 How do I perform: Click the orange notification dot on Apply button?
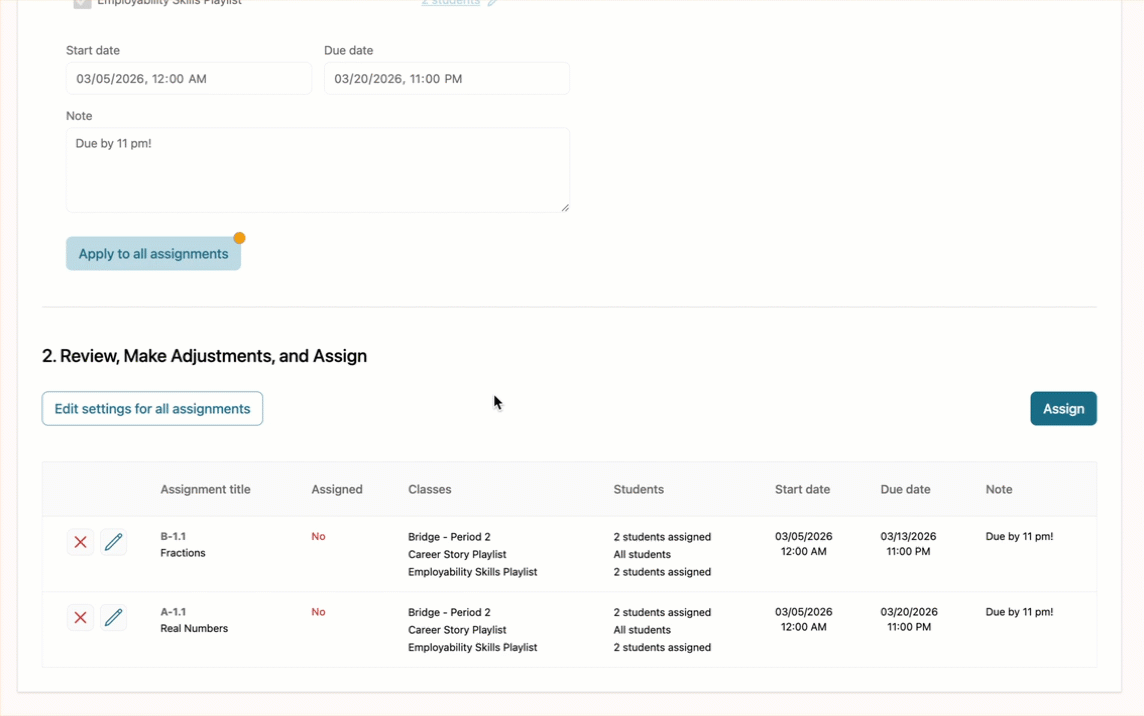coord(239,238)
